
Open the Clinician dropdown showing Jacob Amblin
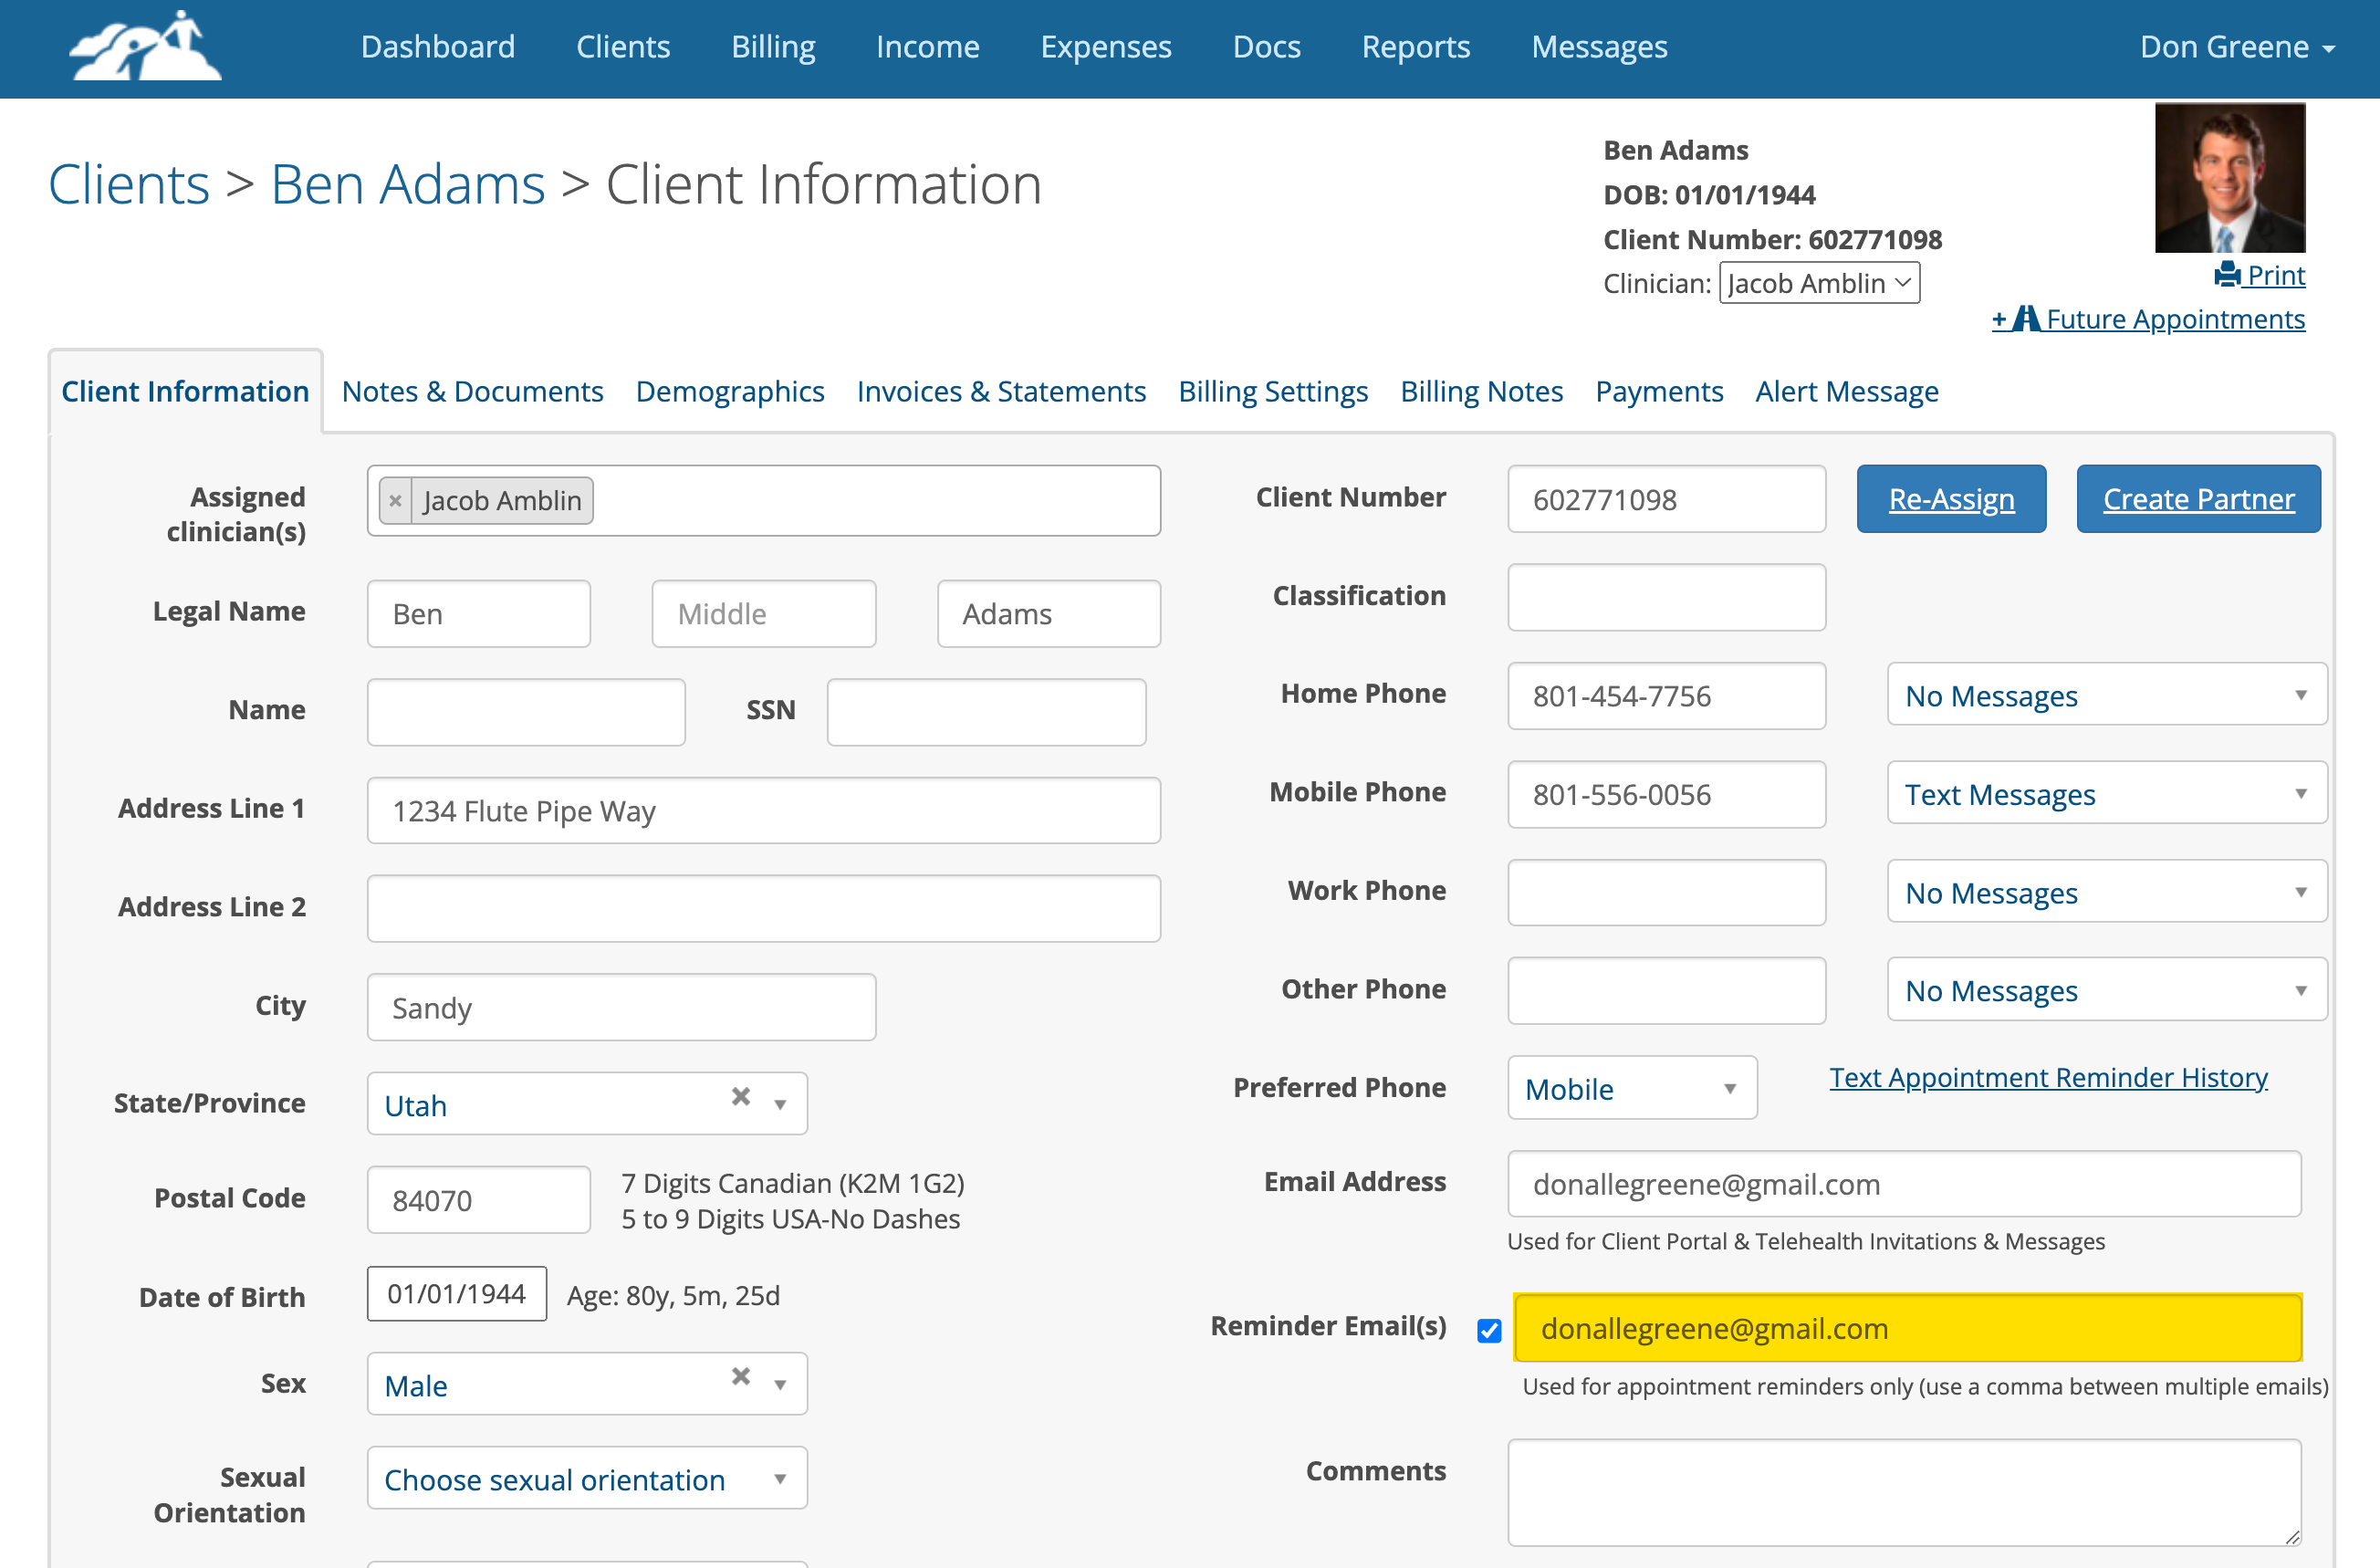click(1819, 282)
